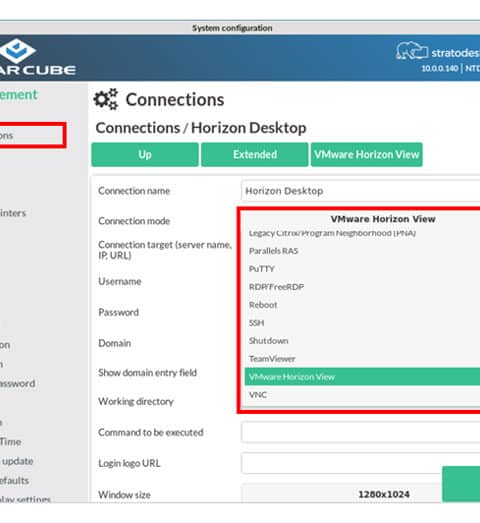Choose RDP/FreeRDP connection mode

click(276, 287)
